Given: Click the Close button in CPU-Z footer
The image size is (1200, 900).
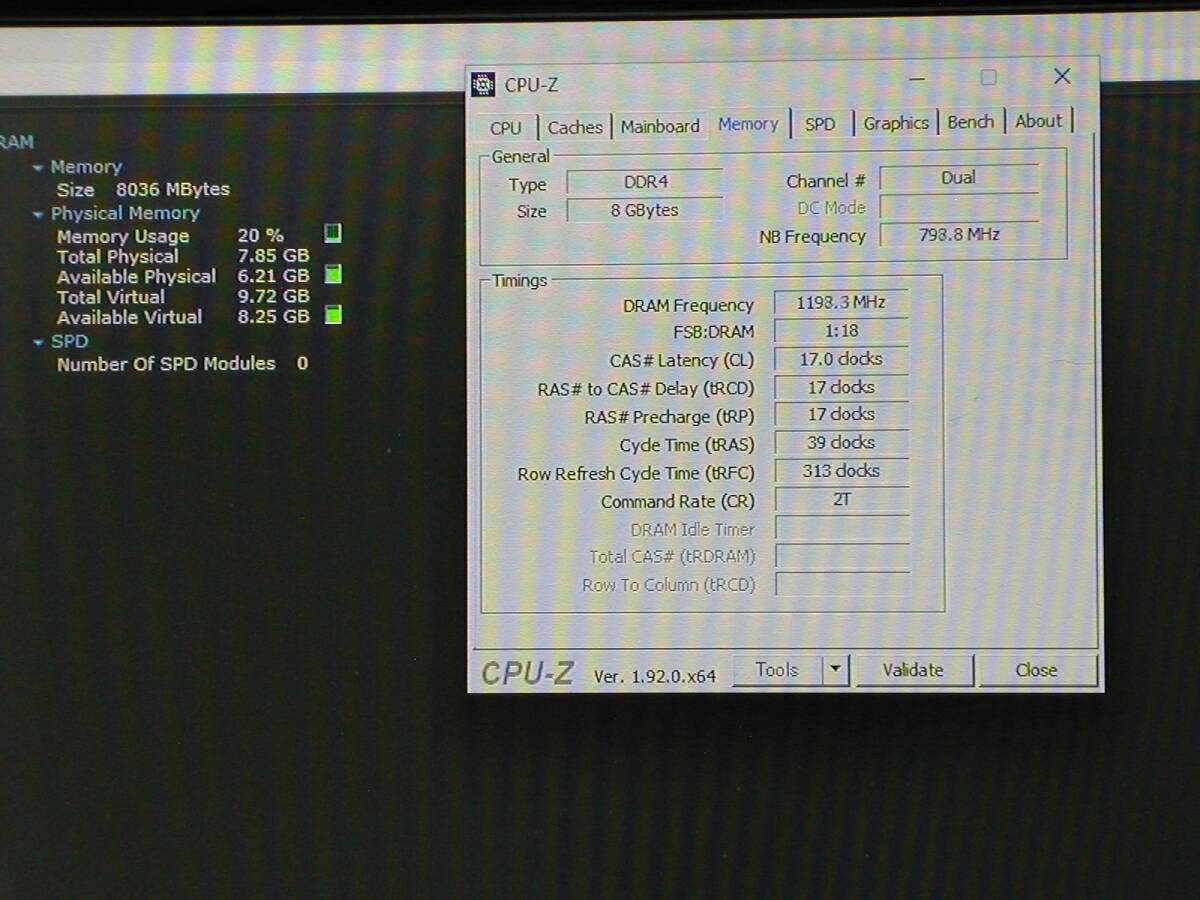Looking at the screenshot, I should coord(1036,670).
